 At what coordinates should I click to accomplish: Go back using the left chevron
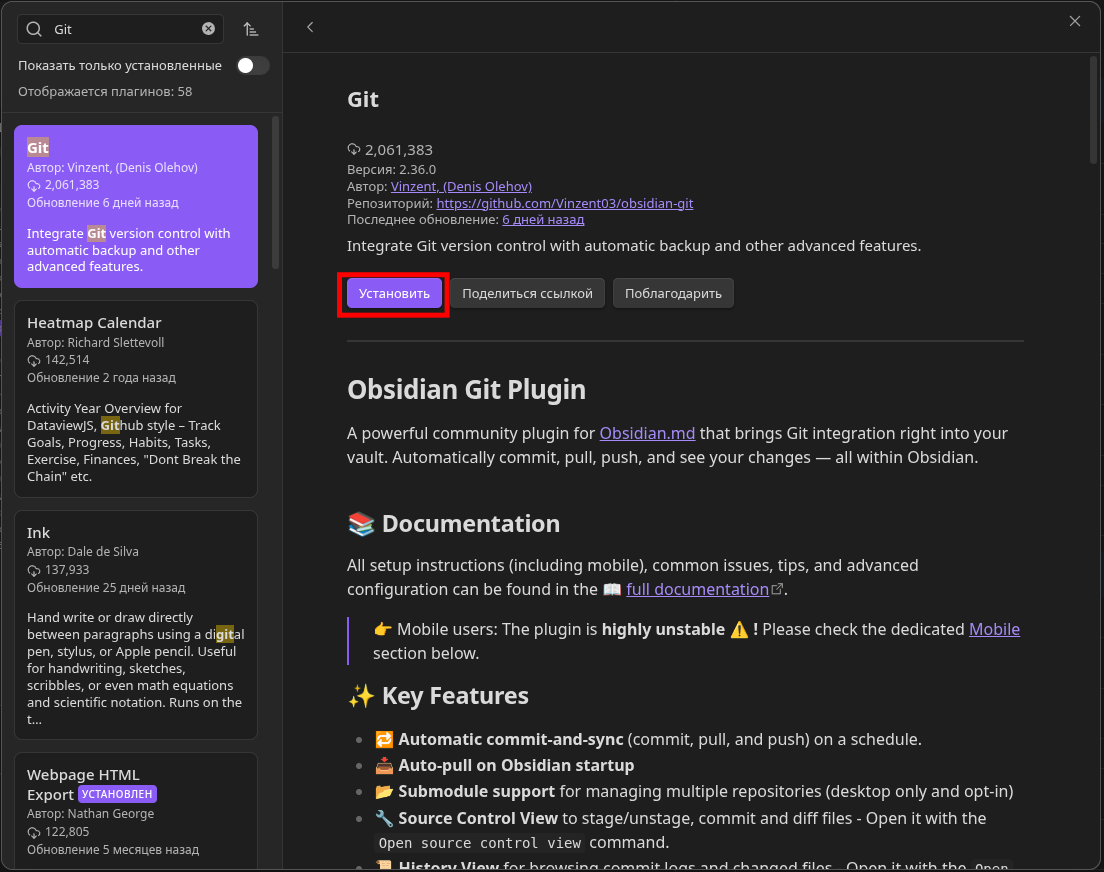coord(310,27)
